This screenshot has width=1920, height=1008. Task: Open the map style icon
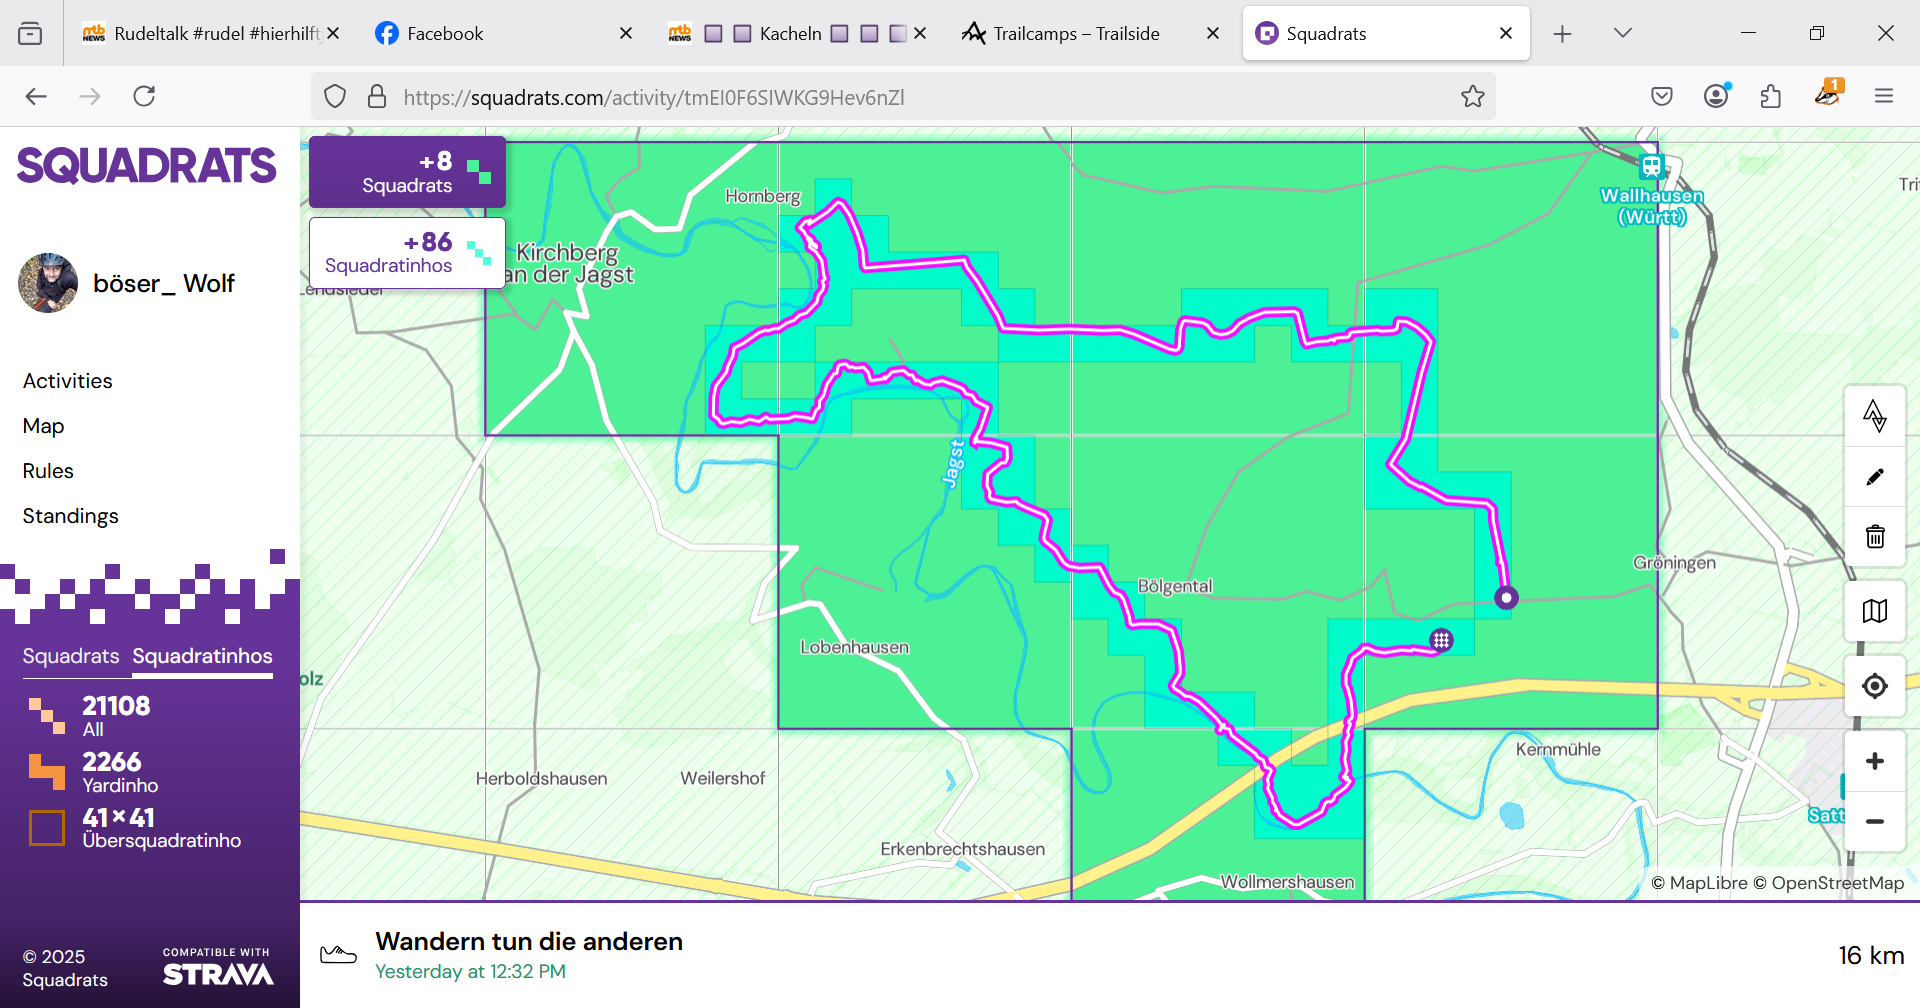pyautogui.click(x=1874, y=610)
